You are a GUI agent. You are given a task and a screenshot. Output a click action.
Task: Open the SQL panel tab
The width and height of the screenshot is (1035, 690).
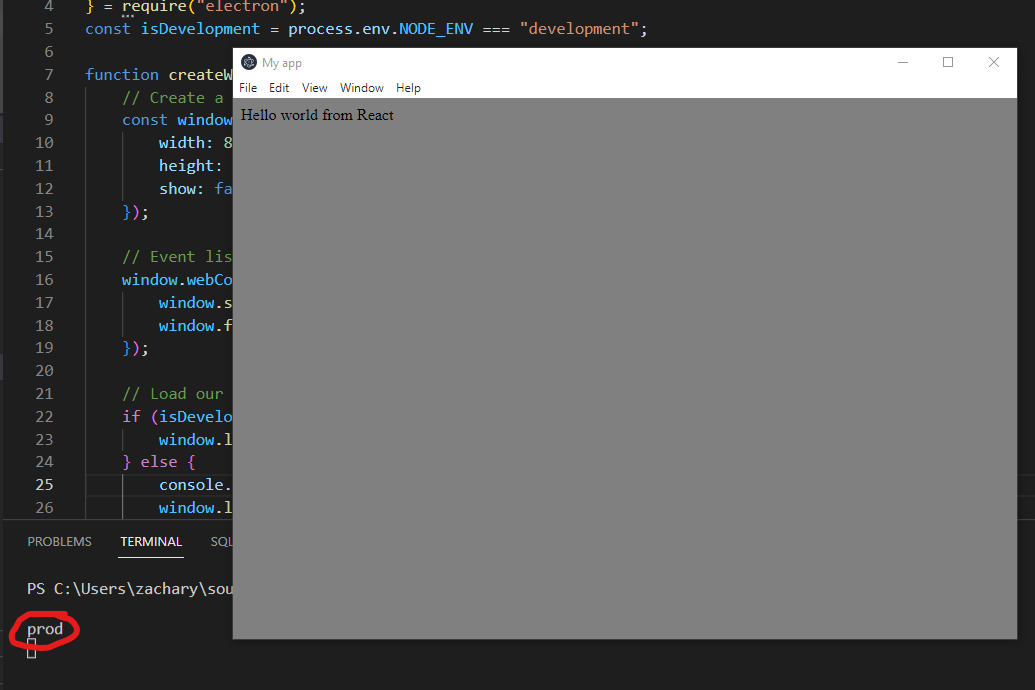tap(222, 541)
